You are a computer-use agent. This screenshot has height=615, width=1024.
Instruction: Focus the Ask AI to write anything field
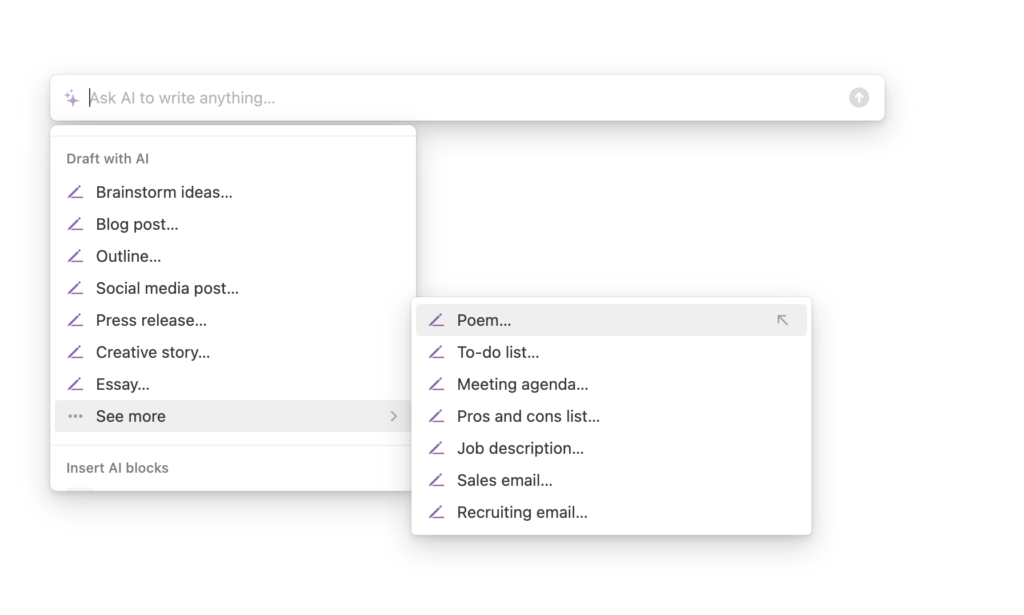(x=460, y=98)
